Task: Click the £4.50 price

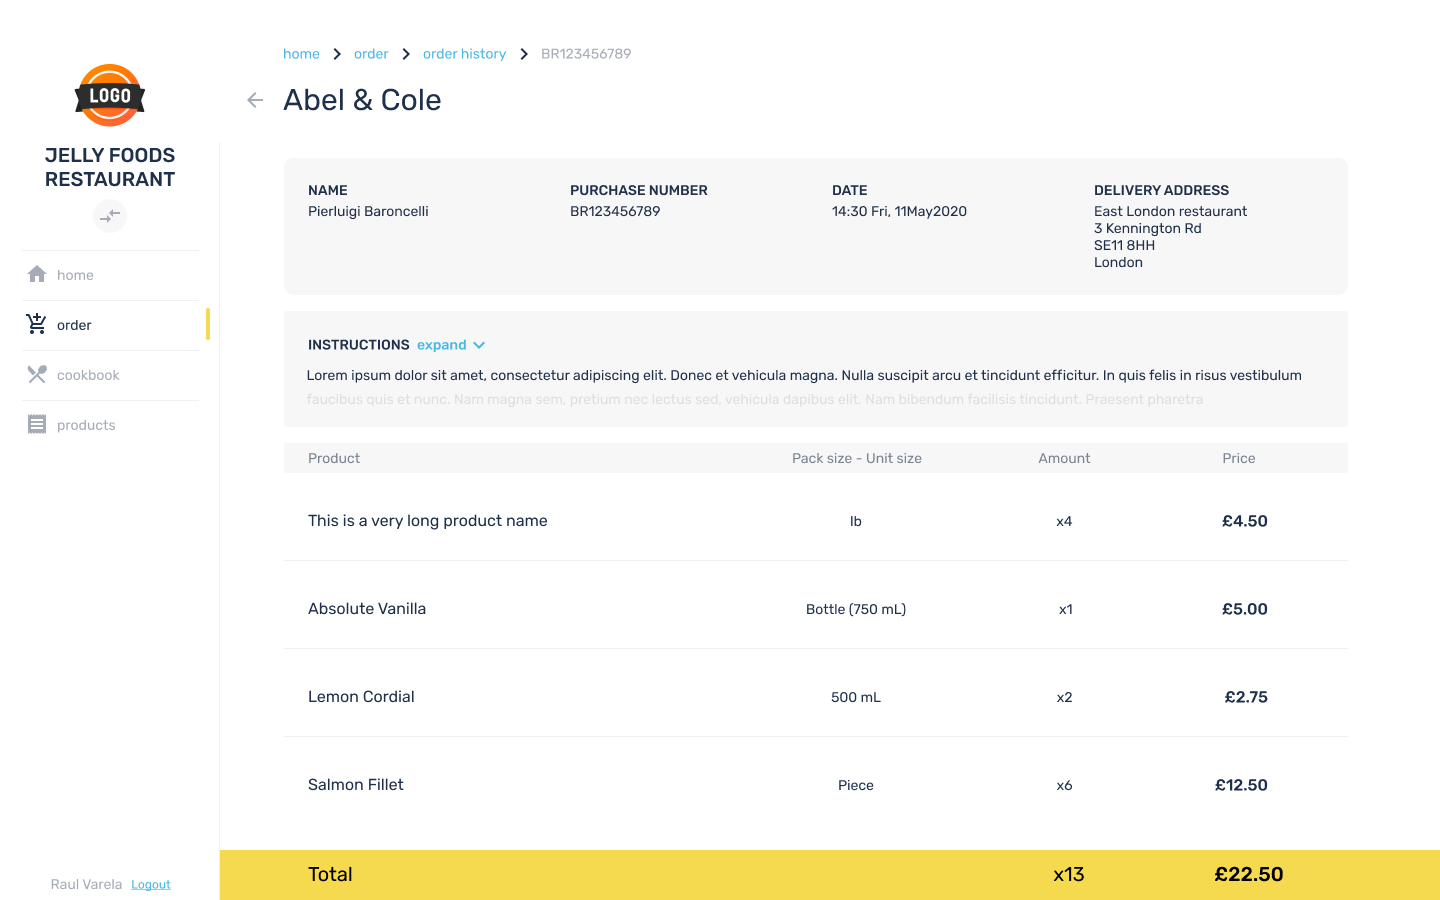Action: coord(1245,521)
